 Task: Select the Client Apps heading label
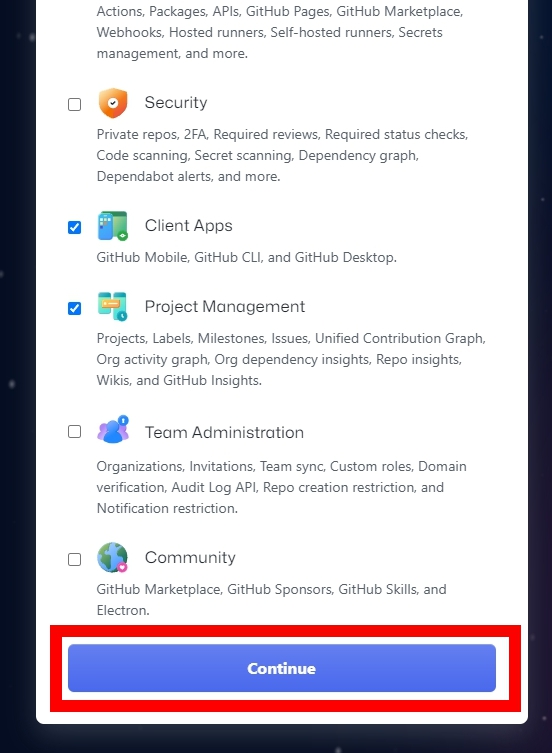[x=188, y=226]
